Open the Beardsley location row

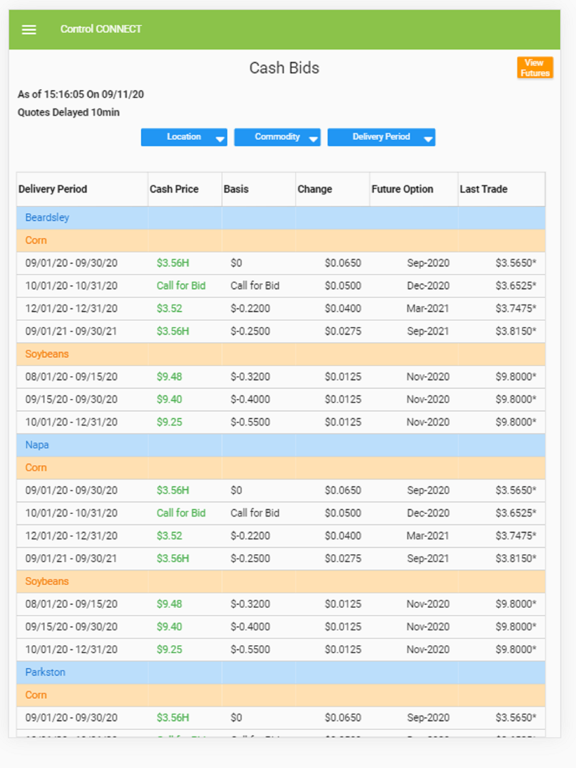tap(281, 217)
